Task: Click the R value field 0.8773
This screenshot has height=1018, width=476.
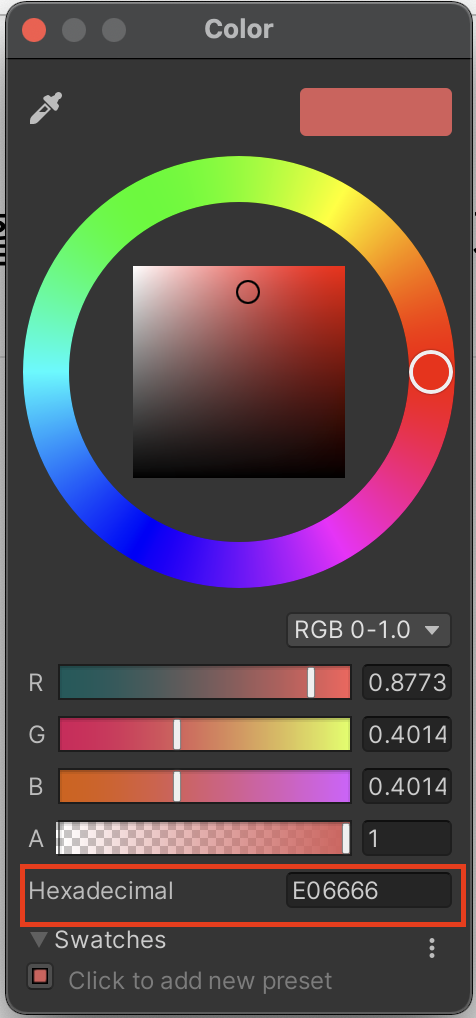Action: point(407,682)
